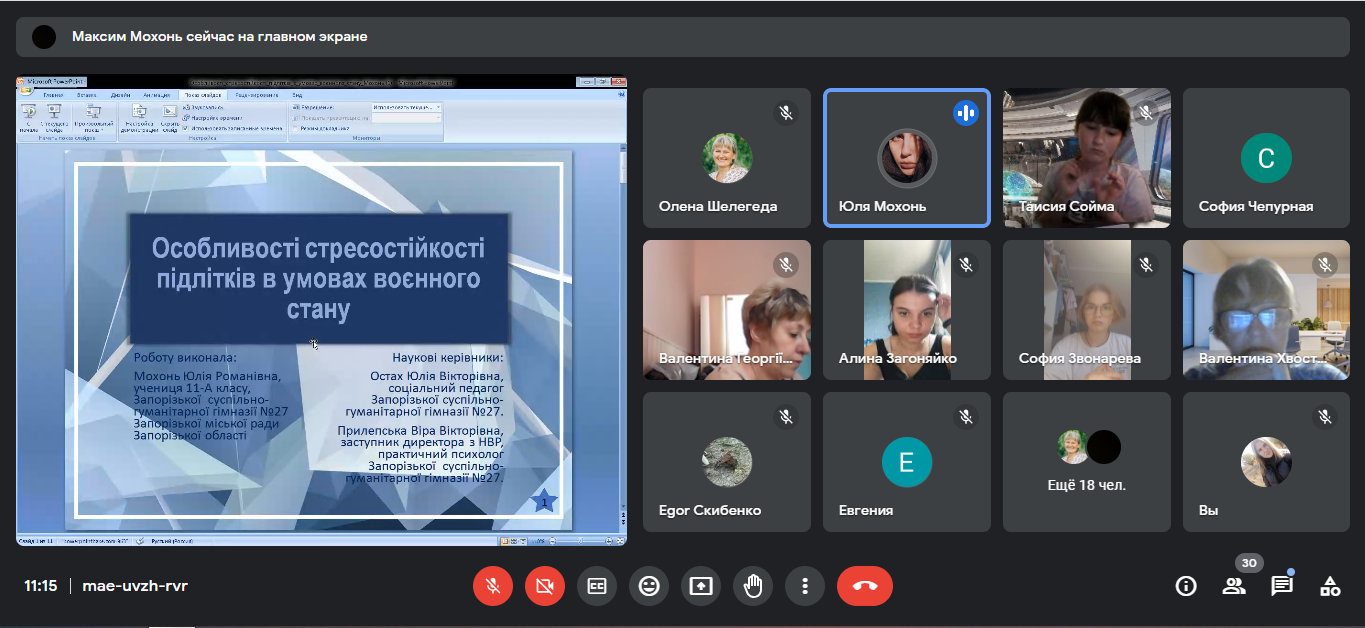Open meeting details info icon
Image resolution: width=1365 pixels, height=628 pixels.
(1186, 587)
